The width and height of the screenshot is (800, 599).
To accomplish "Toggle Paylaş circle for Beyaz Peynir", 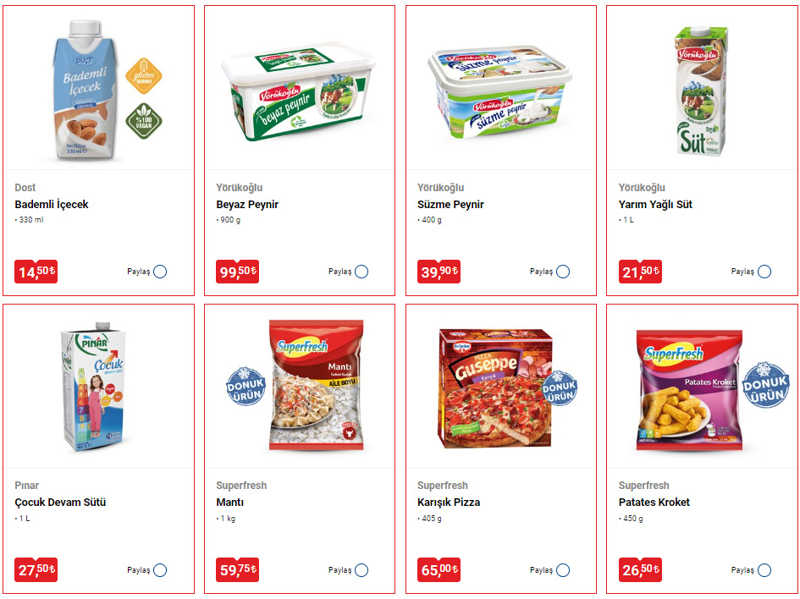I will [x=362, y=271].
